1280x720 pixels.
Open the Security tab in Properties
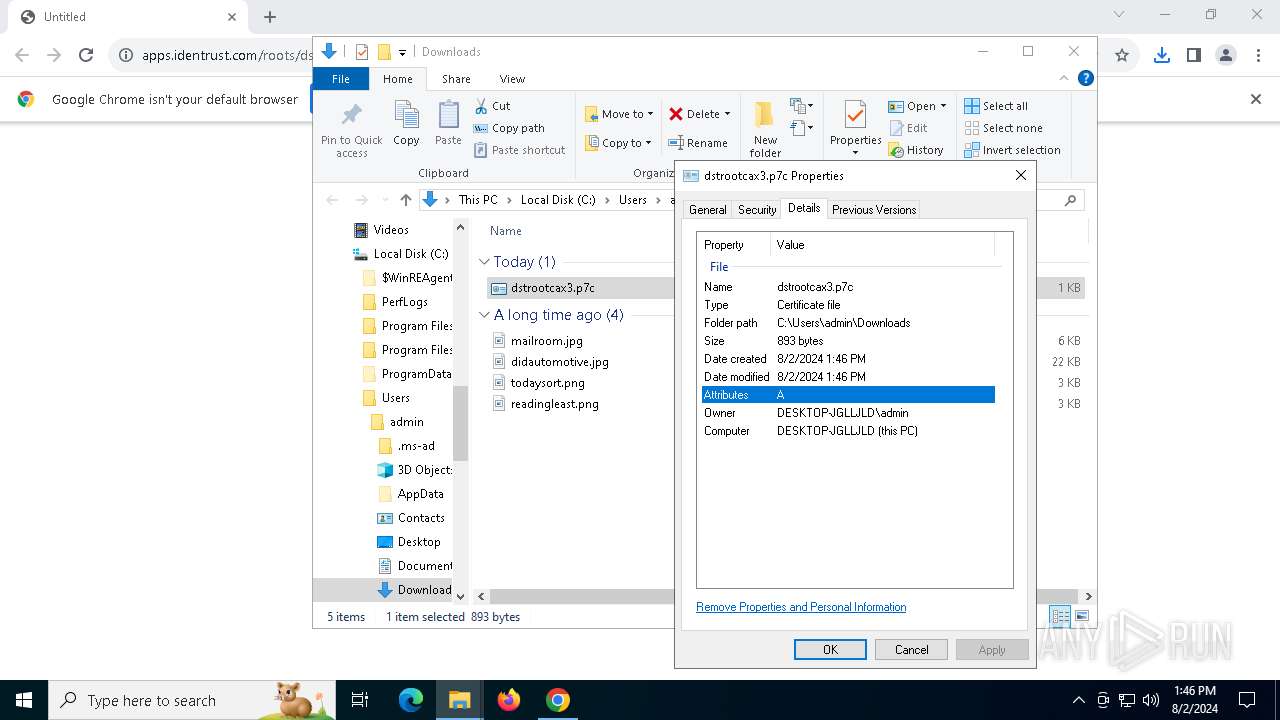[757, 210]
